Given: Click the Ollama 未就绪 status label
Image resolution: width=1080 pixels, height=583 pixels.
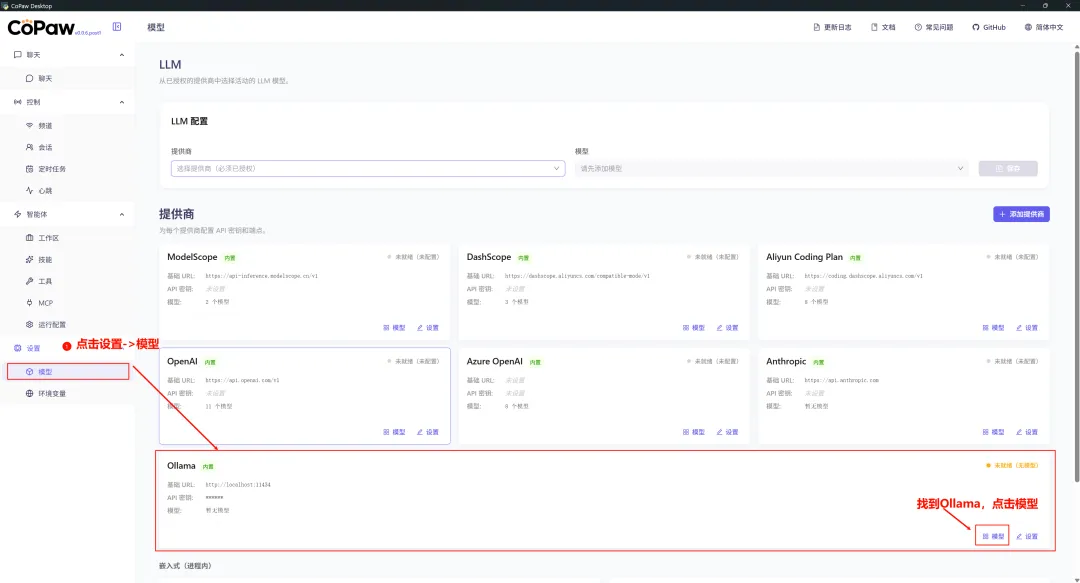Looking at the screenshot, I should click(x=1012, y=466).
